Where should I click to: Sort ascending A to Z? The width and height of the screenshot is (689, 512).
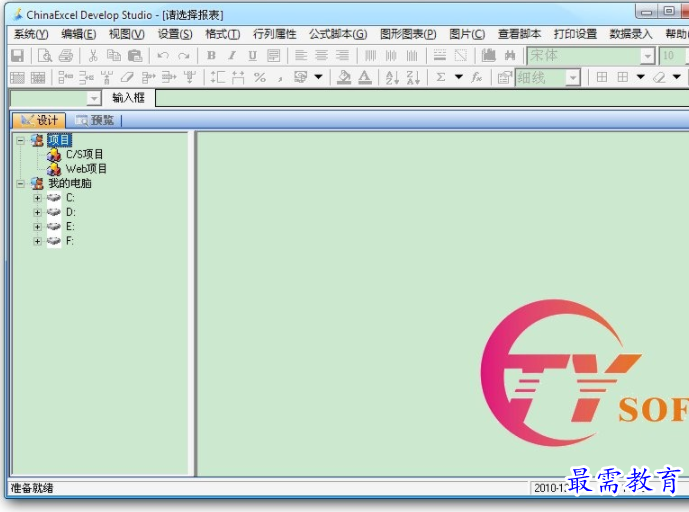tap(392, 78)
